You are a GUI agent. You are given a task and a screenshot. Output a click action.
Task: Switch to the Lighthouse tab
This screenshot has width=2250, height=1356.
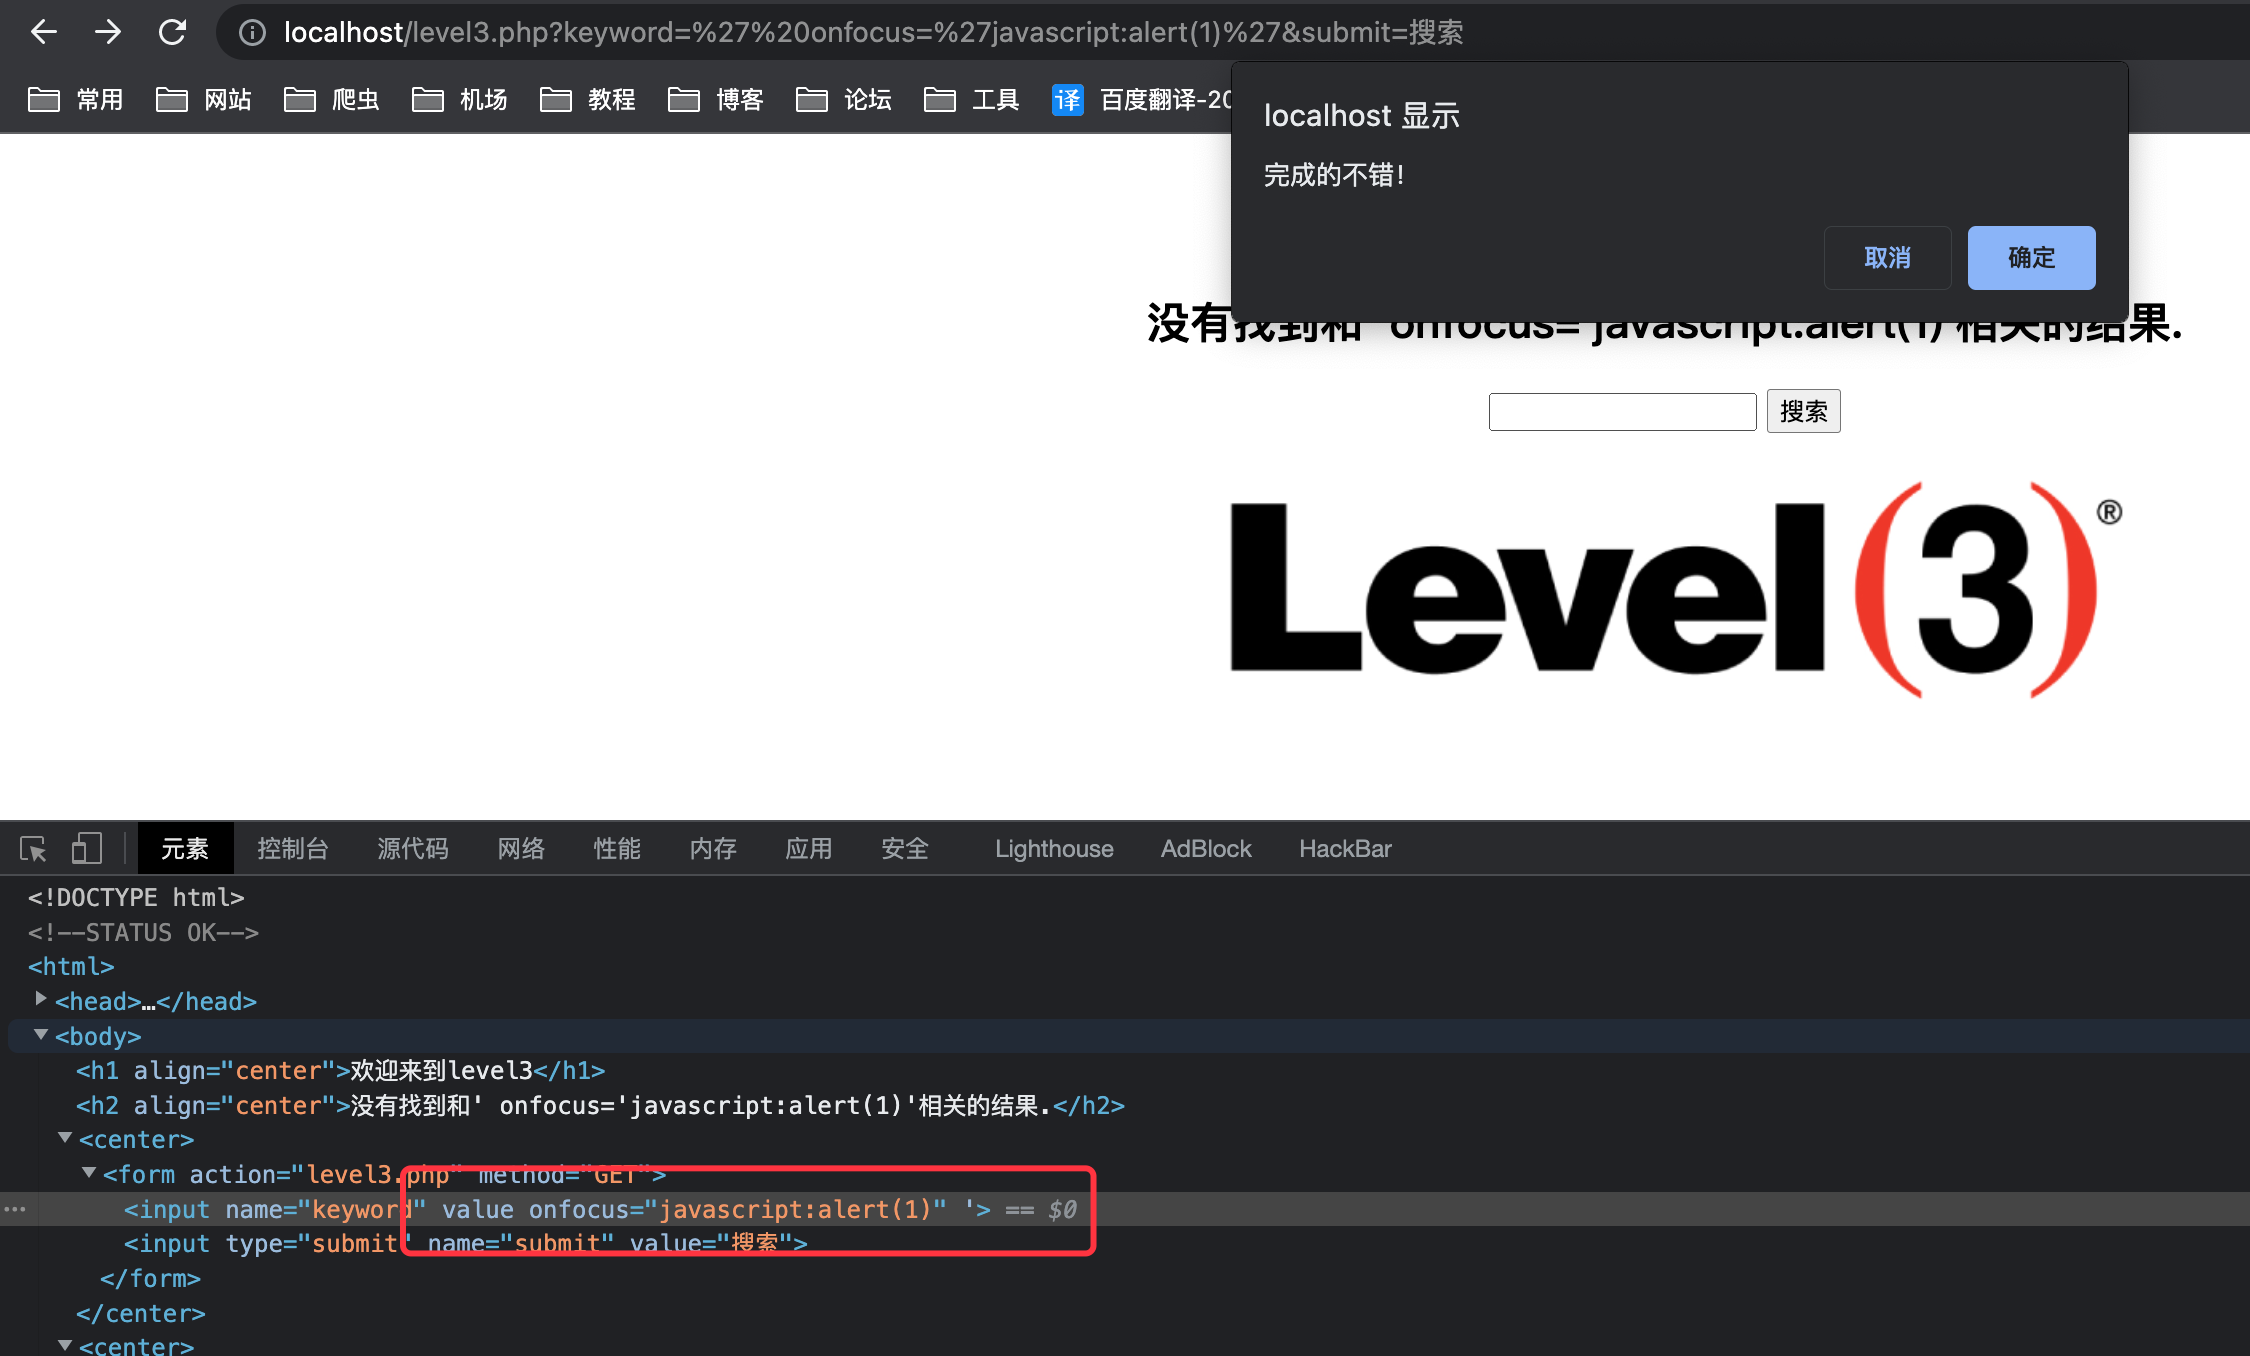[1053, 849]
